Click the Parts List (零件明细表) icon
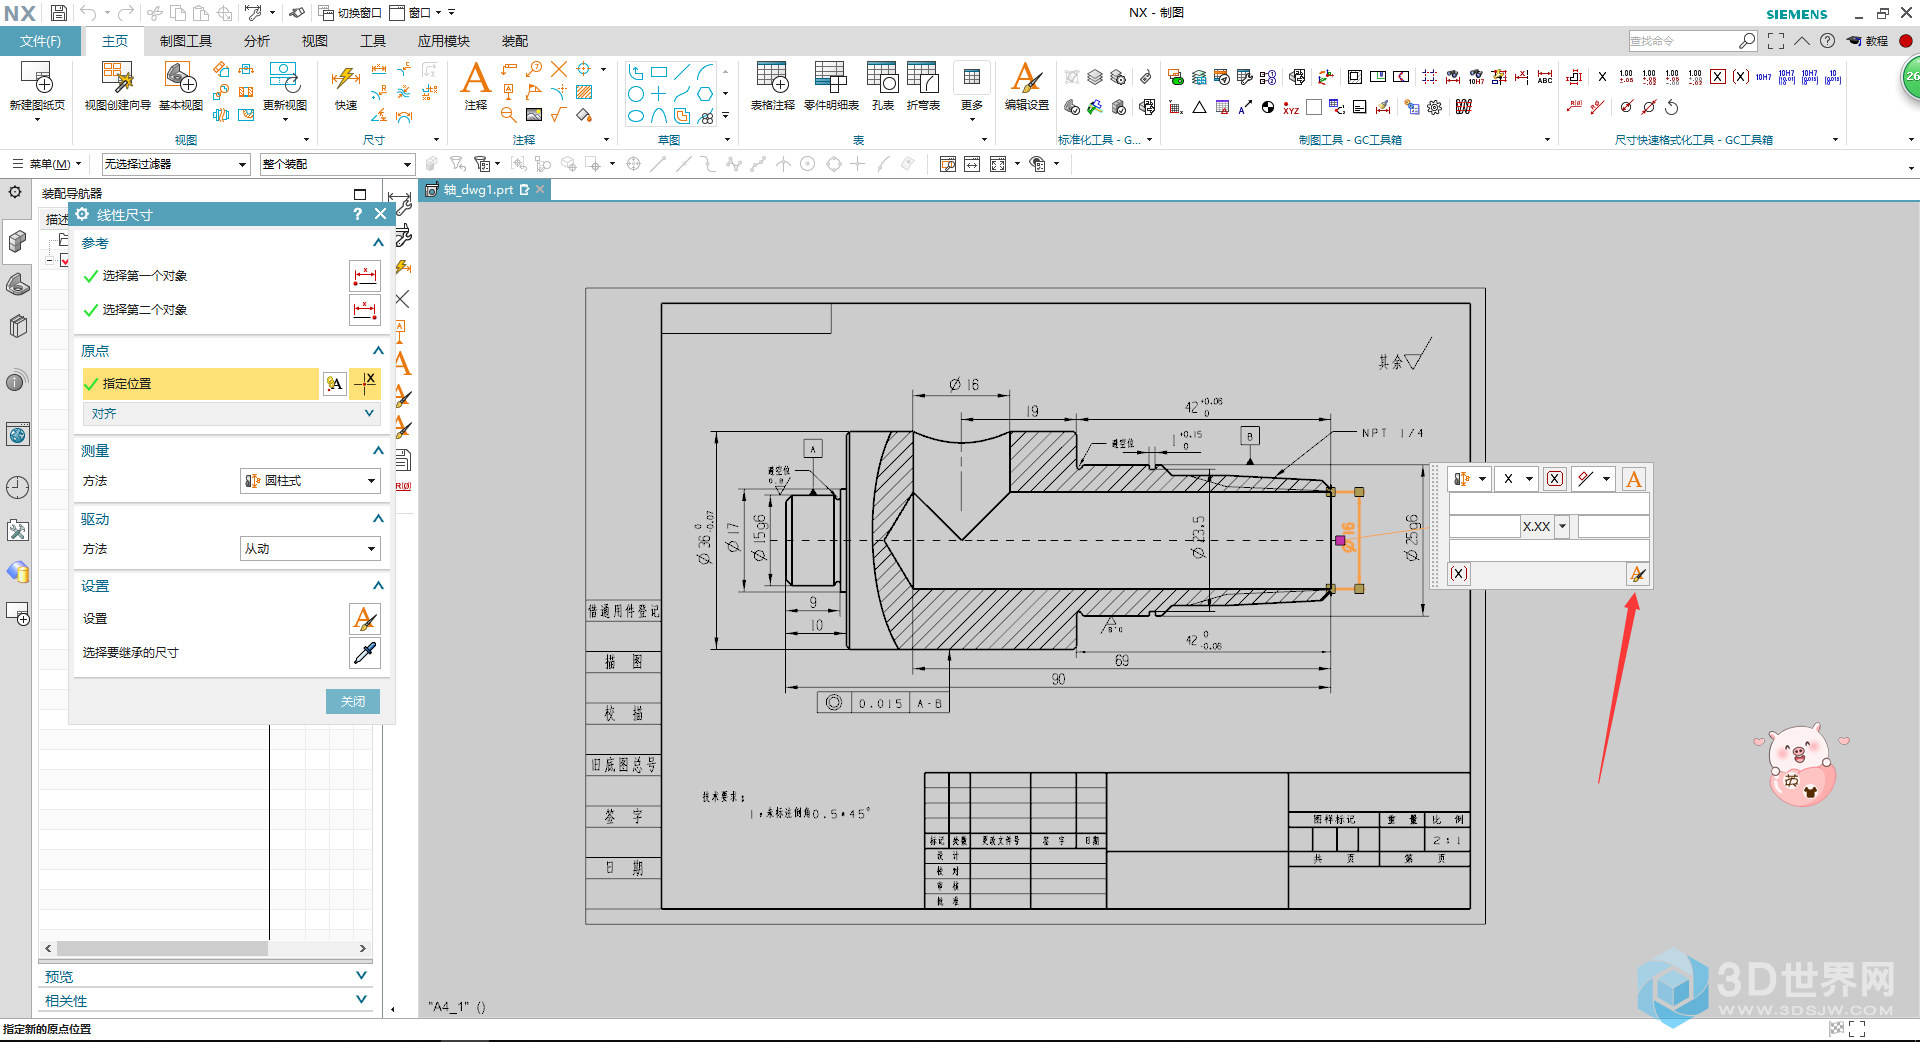 [831, 78]
